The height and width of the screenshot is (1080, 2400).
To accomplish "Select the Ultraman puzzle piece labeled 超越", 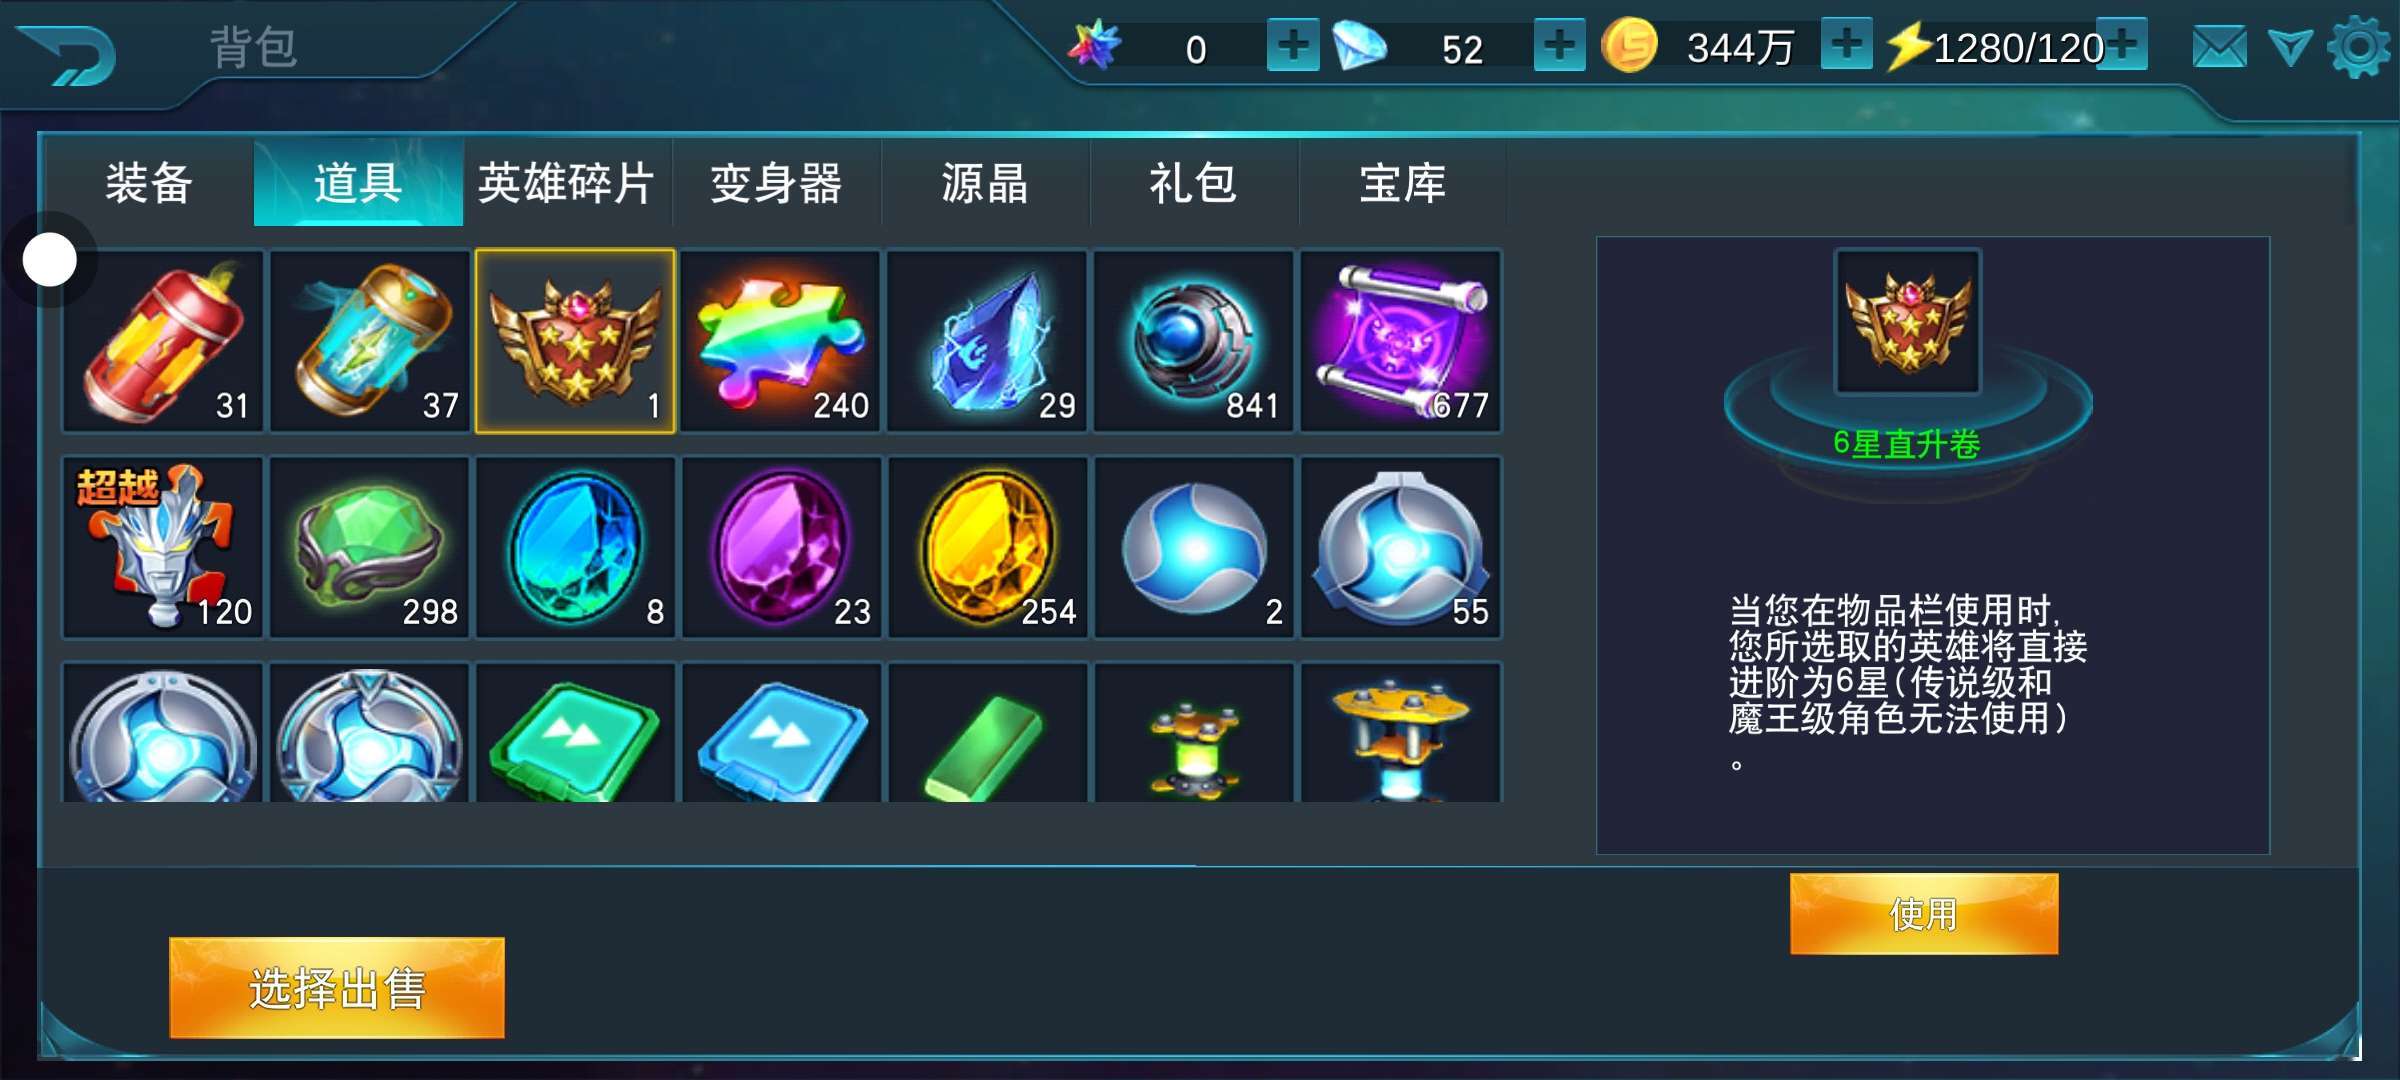I will 163,547.
